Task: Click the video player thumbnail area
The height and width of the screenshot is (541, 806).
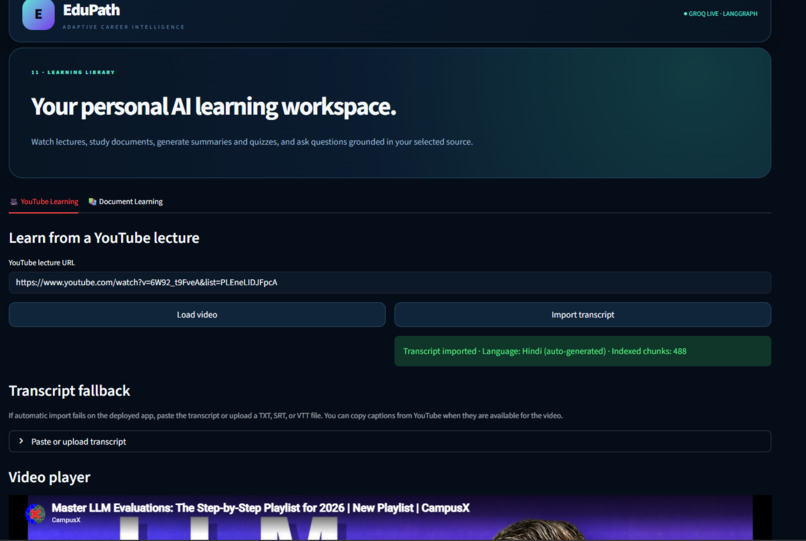Action: point(390,518)
